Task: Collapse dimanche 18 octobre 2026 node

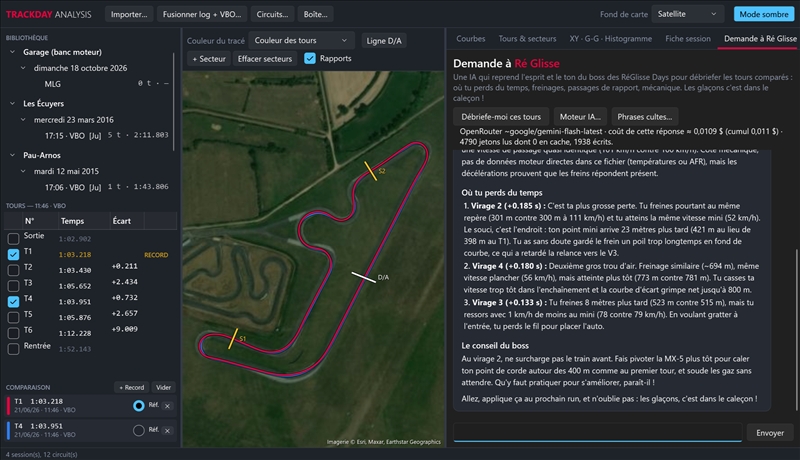Action: click(23, 68)
